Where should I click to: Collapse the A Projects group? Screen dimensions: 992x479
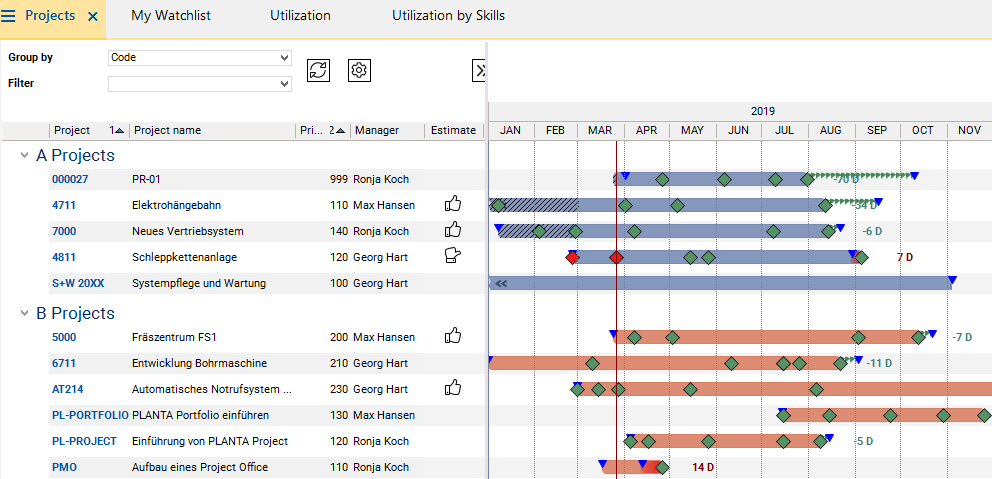24,155
